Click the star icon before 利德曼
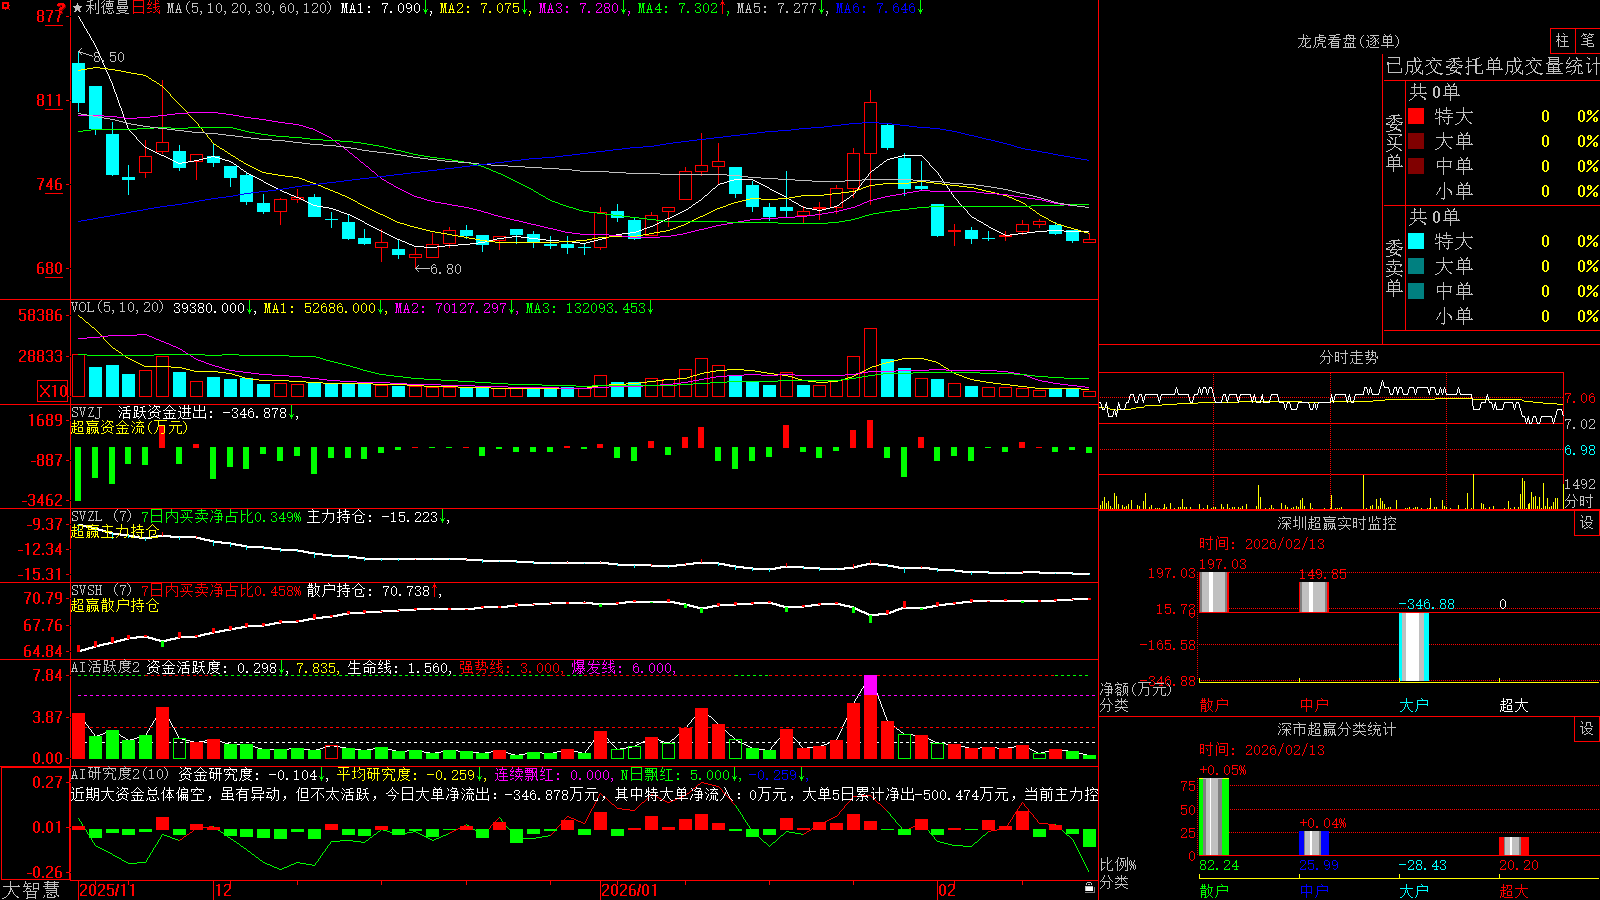The width and height of the screenshot is (1600, 900). 78,8
